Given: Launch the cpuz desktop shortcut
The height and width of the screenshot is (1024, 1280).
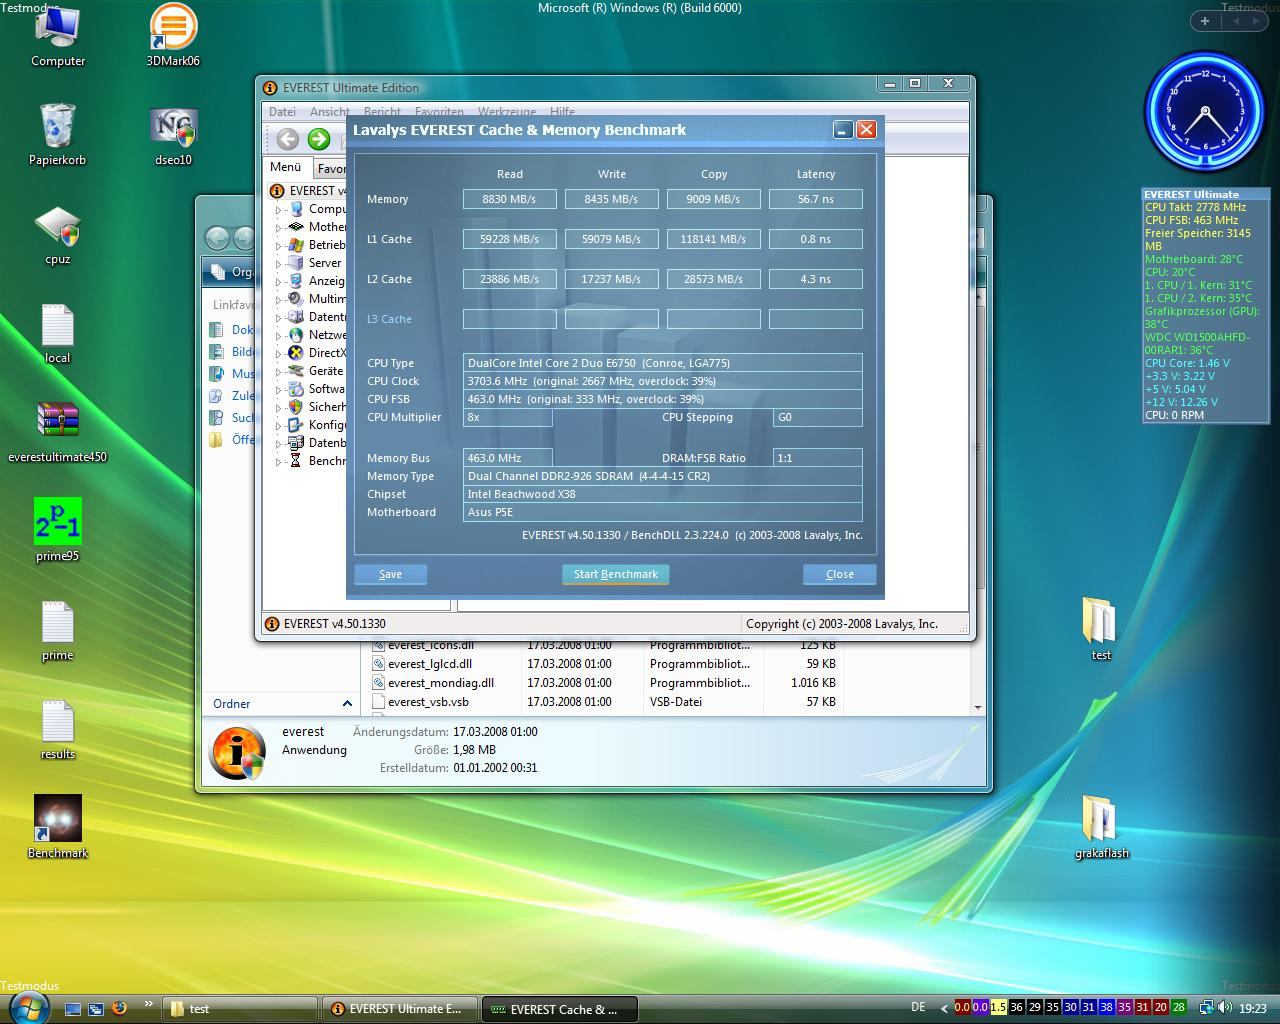Looking at the screenshot, I should [x=57, y=234].
